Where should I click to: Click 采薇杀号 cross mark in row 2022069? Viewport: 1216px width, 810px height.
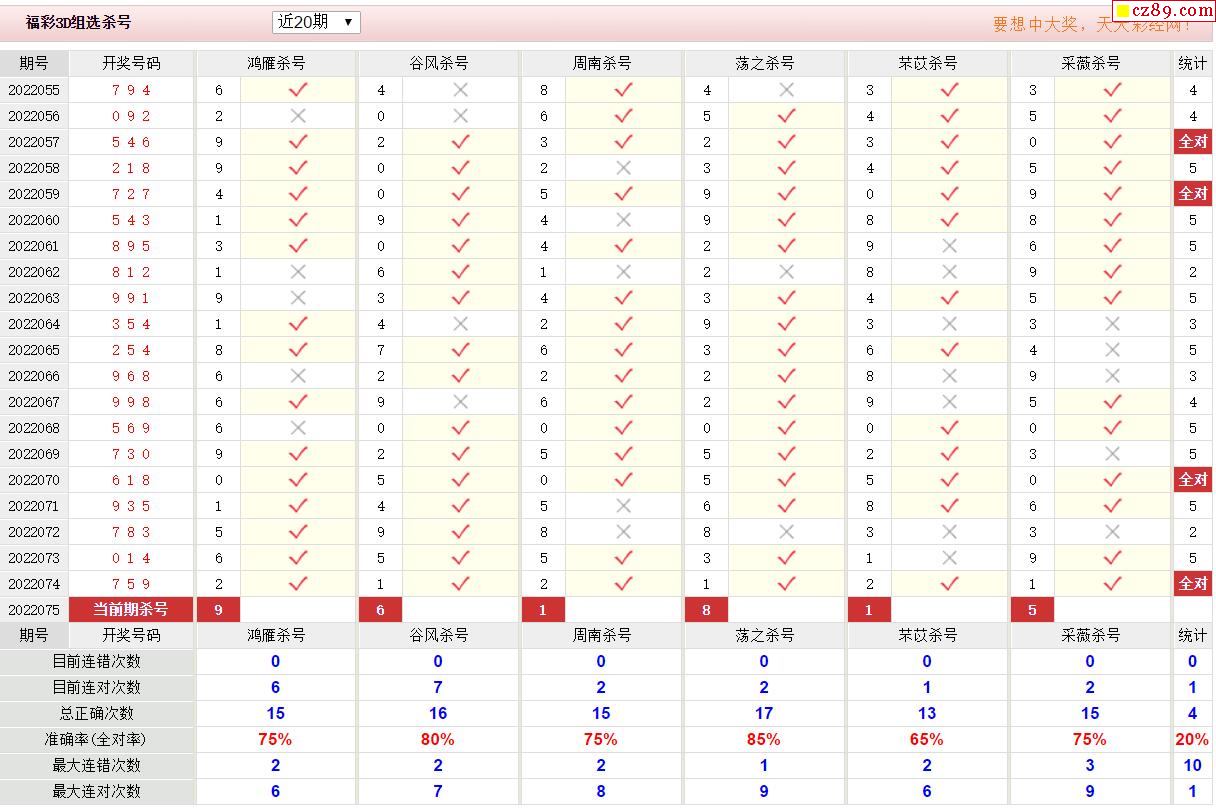(1112, 454)
